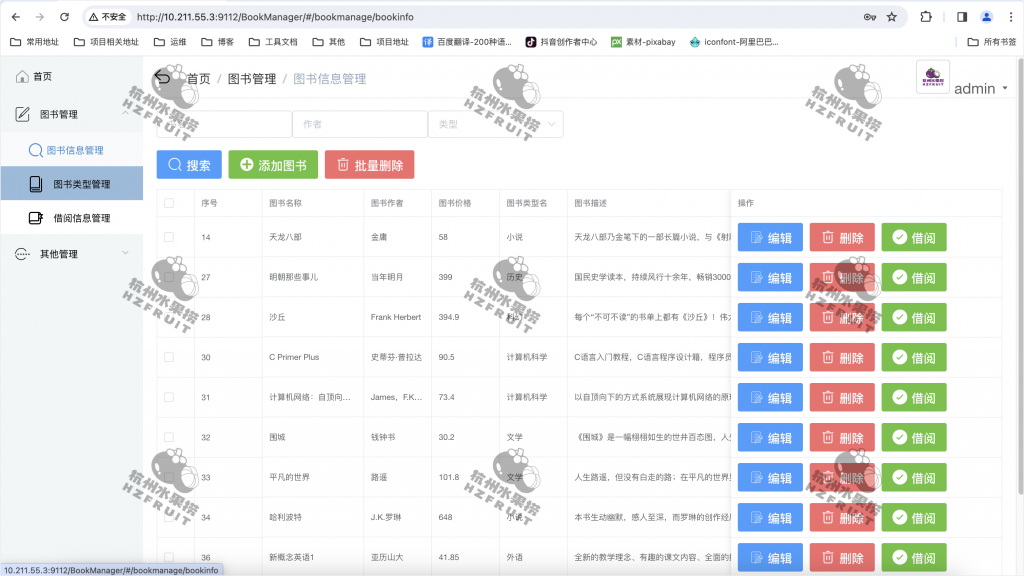The image size is (1024, 576).
Task: Click inside the 作者 input field
Action: tap(360, 123)
